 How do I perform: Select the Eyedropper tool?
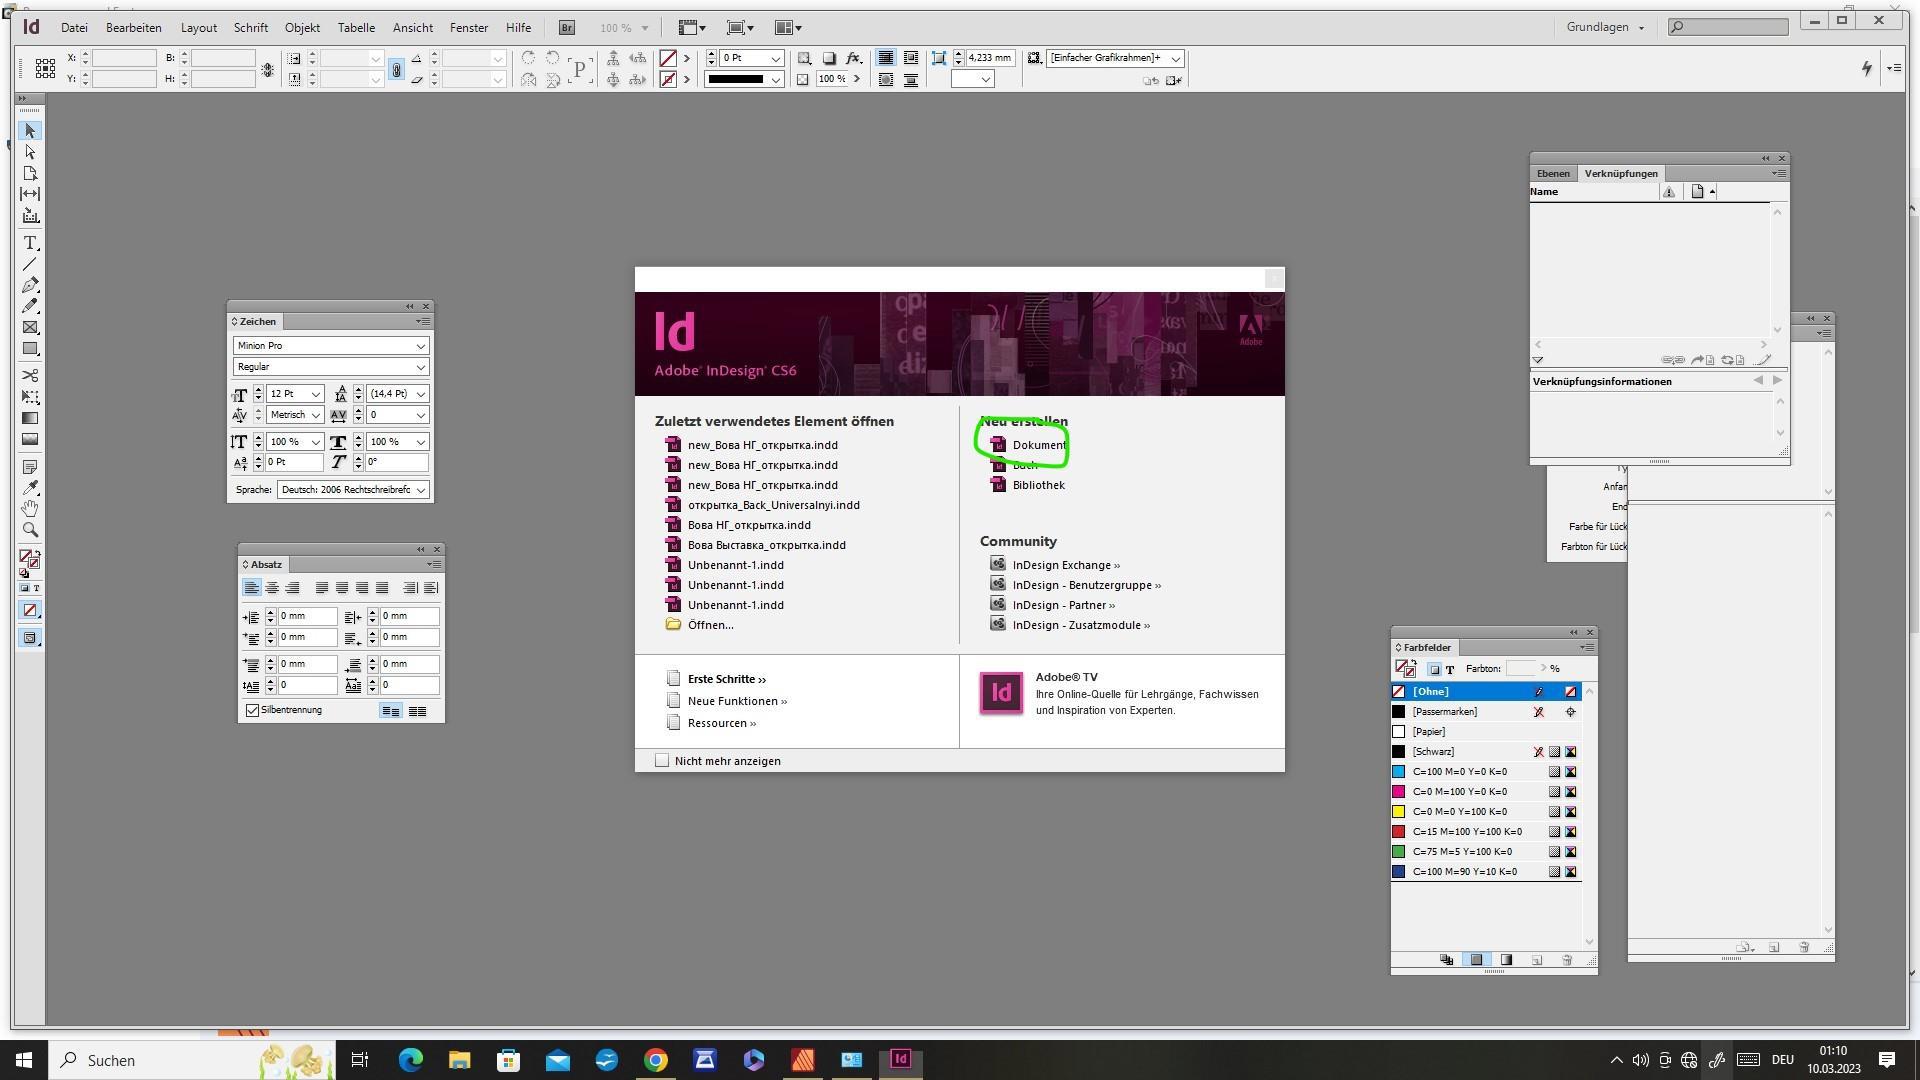click(30, 488)
